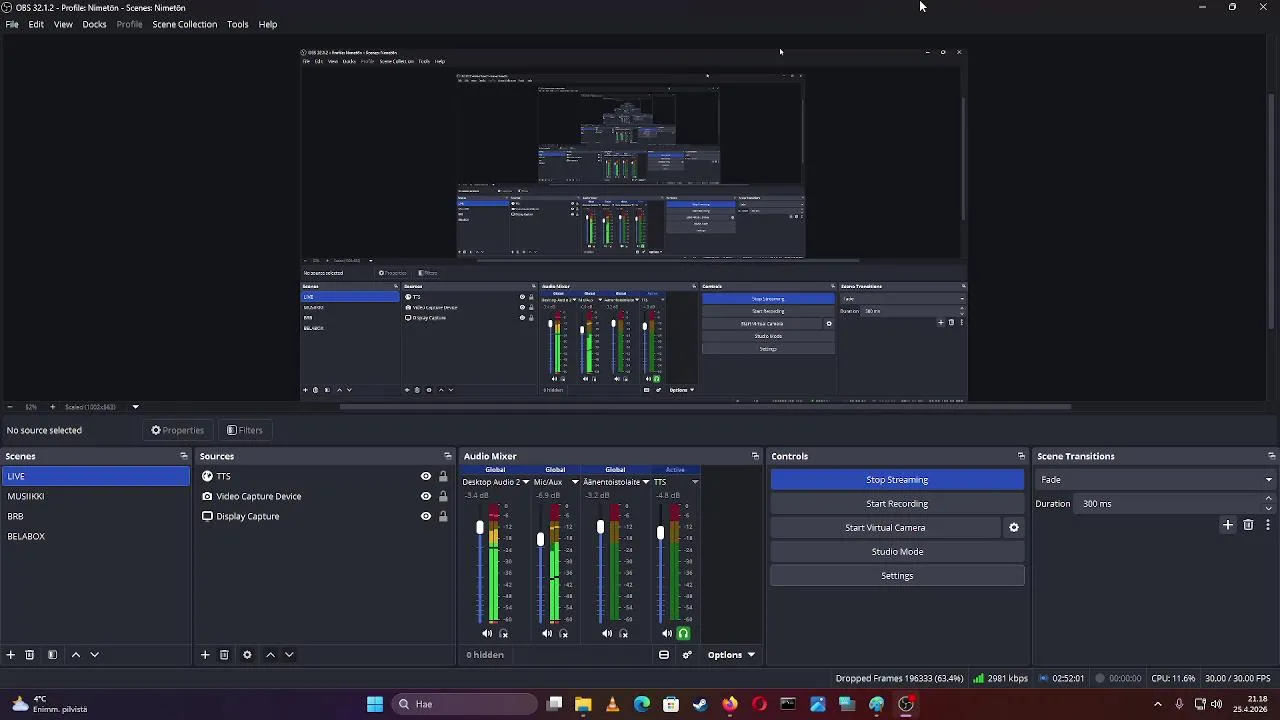Add a scene transition with plus

click(1228, 525)
